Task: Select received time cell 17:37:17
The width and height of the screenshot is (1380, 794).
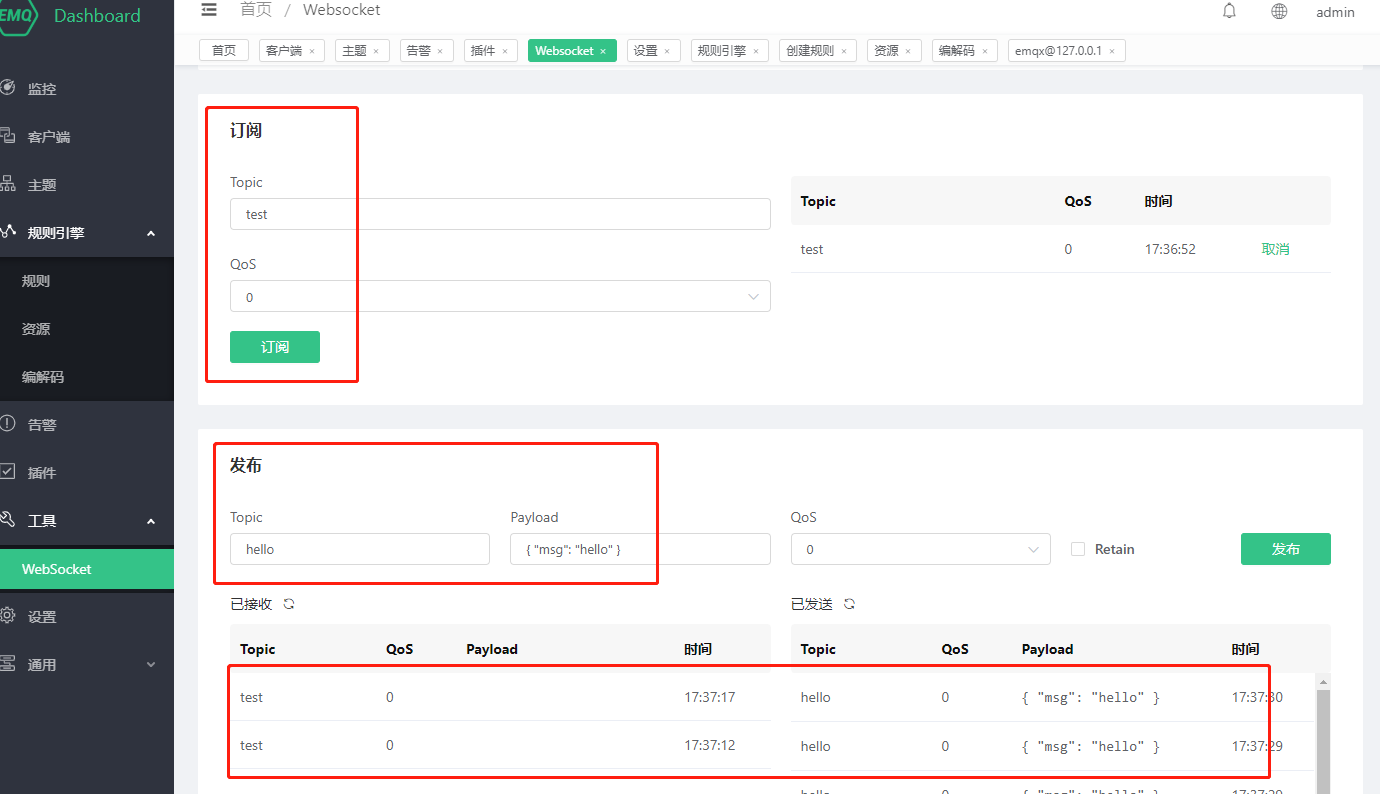Action: click(710, 697)
